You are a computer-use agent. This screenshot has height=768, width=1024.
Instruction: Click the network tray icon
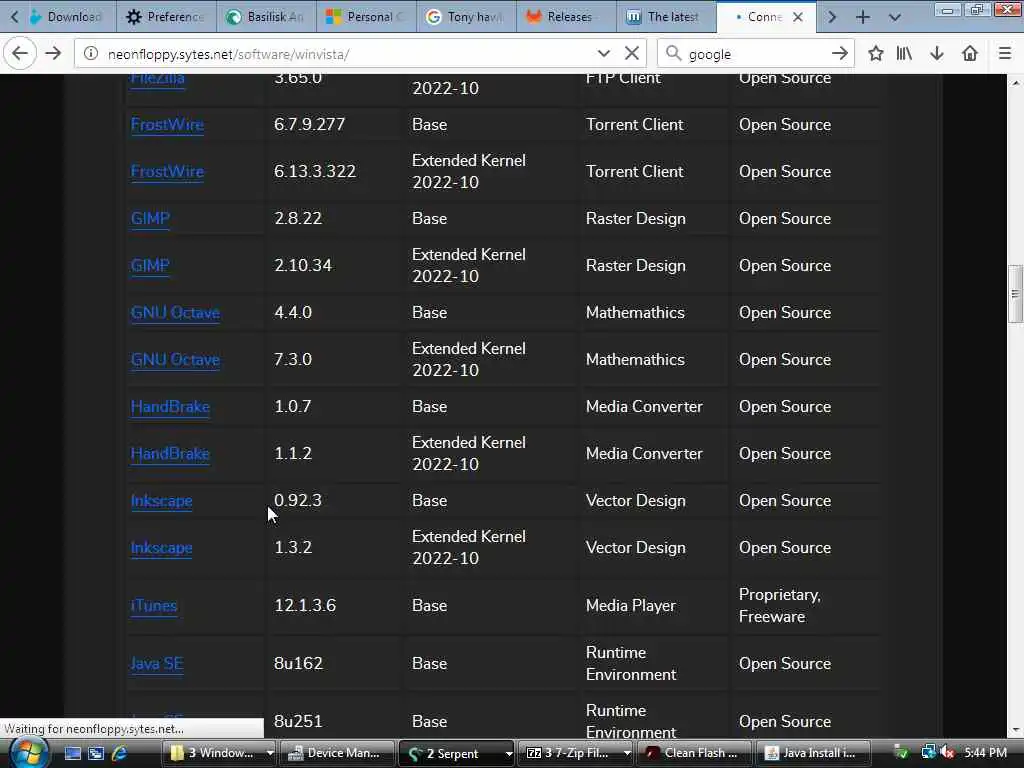[928, 753]
